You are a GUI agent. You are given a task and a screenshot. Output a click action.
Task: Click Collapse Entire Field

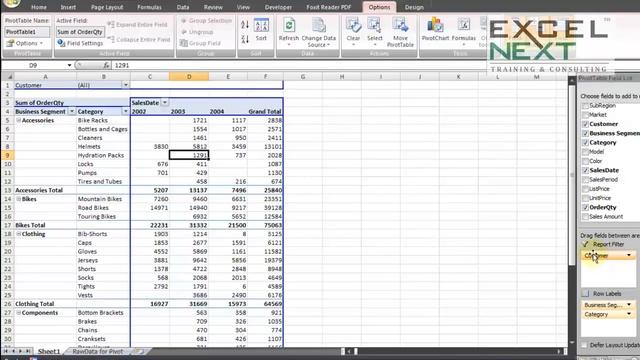pyautogui.click(x=139, y=40)
